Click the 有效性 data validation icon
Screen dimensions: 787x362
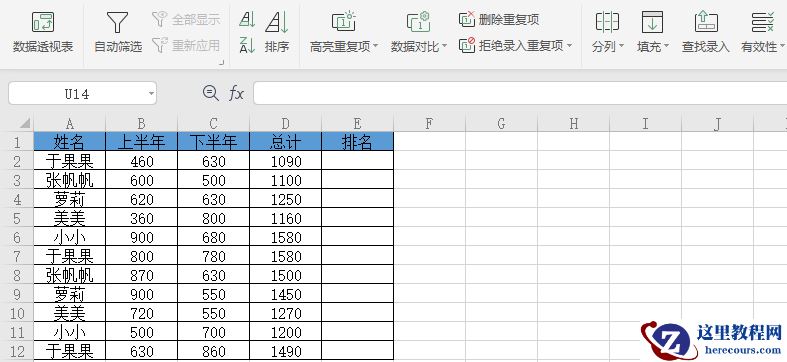pos(763,23)
